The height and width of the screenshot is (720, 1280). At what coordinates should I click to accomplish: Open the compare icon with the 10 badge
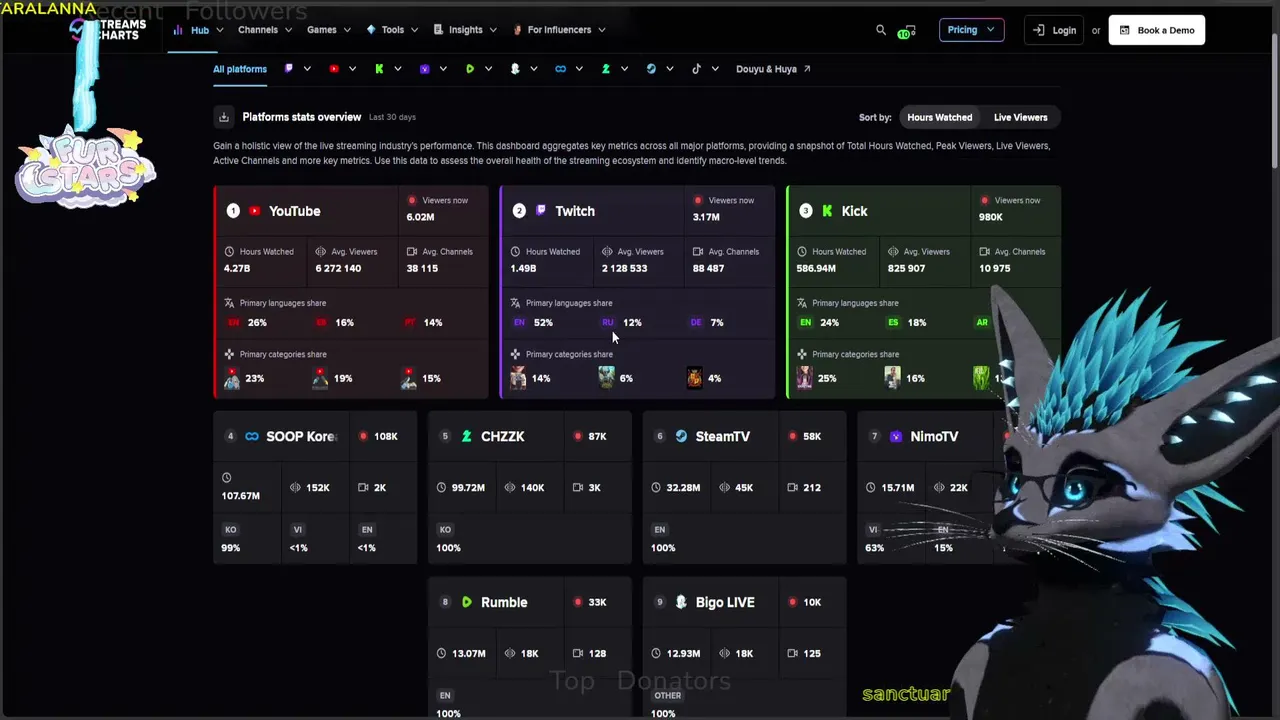click(x=907, y=31)
